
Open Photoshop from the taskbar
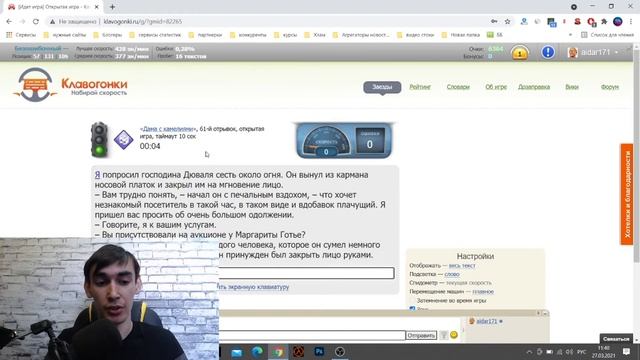click(319, 351)
